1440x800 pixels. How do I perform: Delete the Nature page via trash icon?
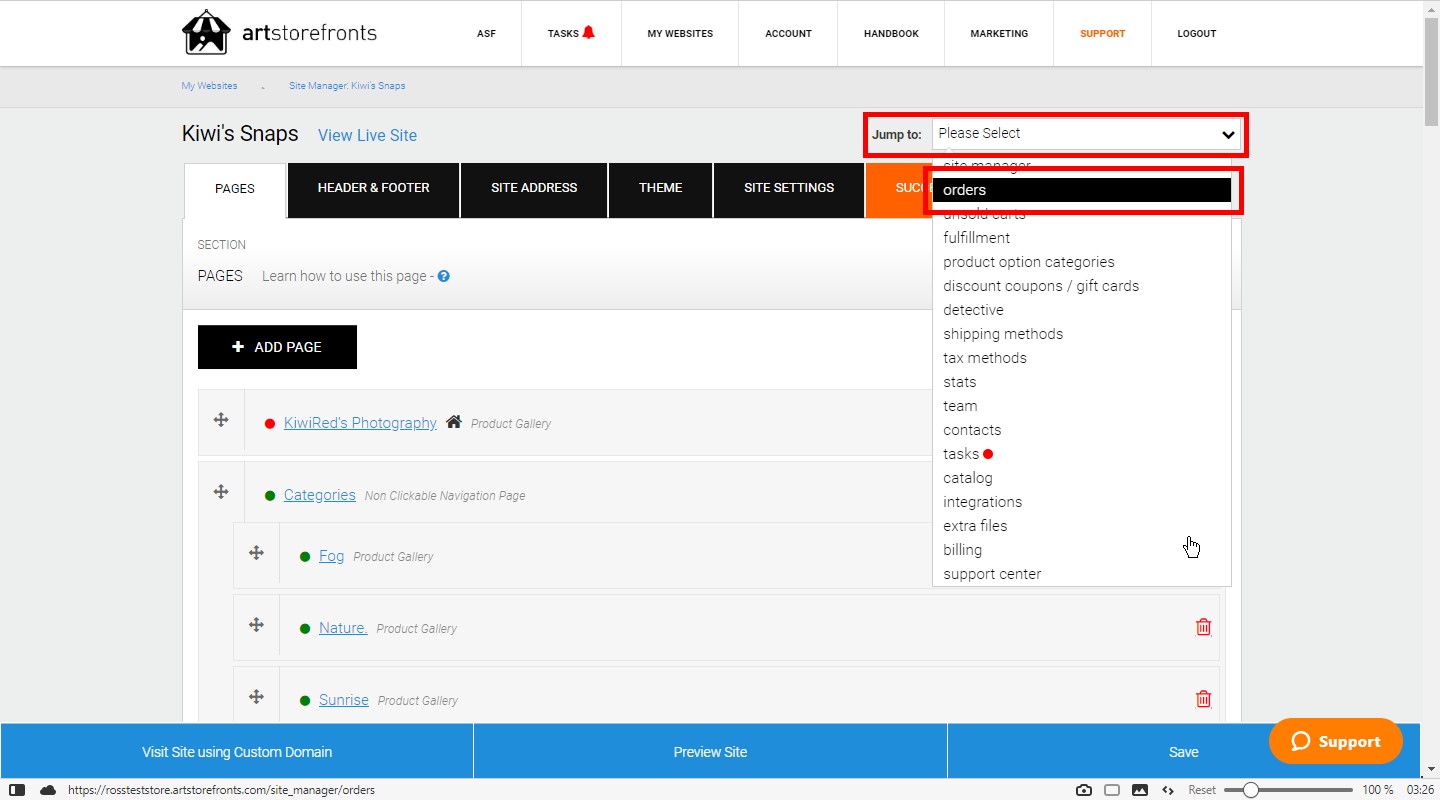tap(1203, 626)
